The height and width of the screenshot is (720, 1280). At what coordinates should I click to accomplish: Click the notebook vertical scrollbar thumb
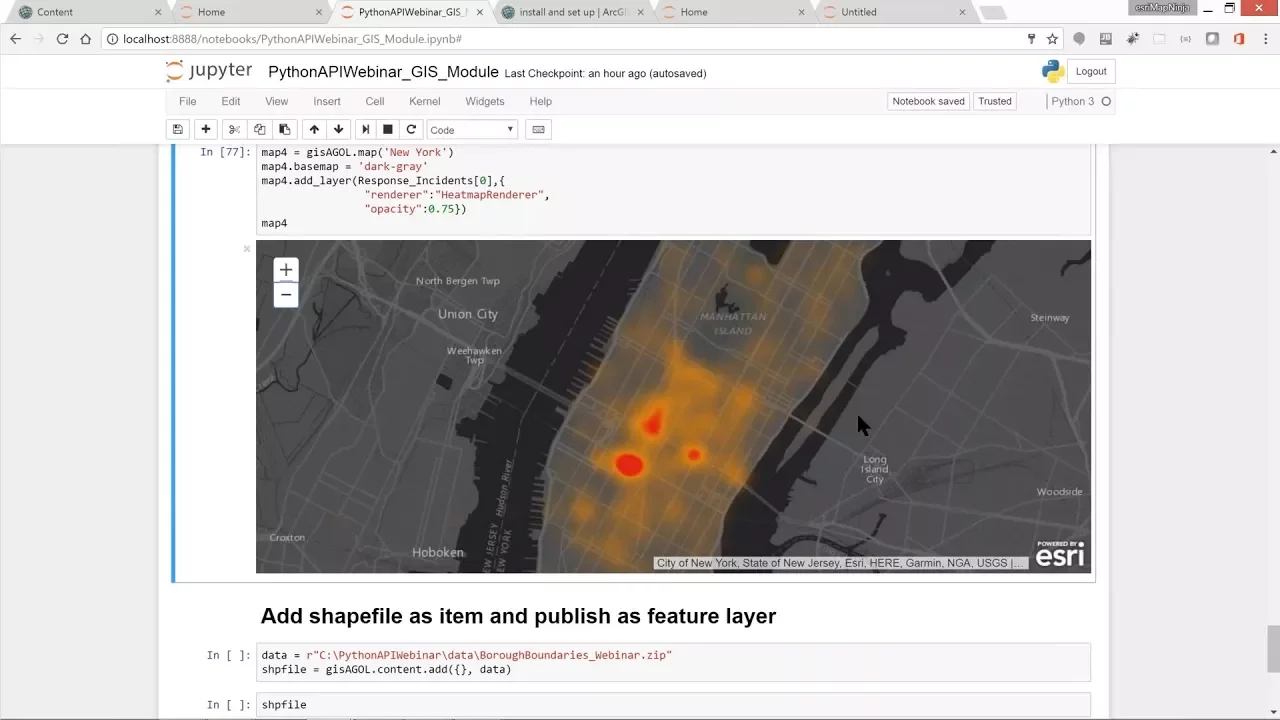(1273, 648)
